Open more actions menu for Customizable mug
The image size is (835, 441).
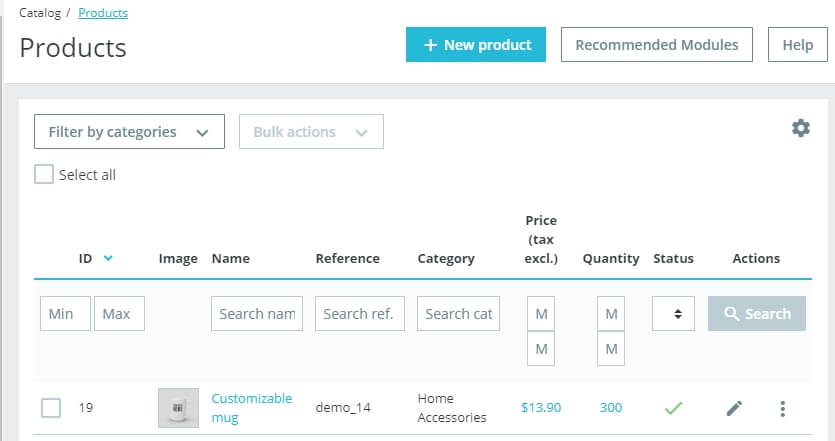tap(782, 408)
